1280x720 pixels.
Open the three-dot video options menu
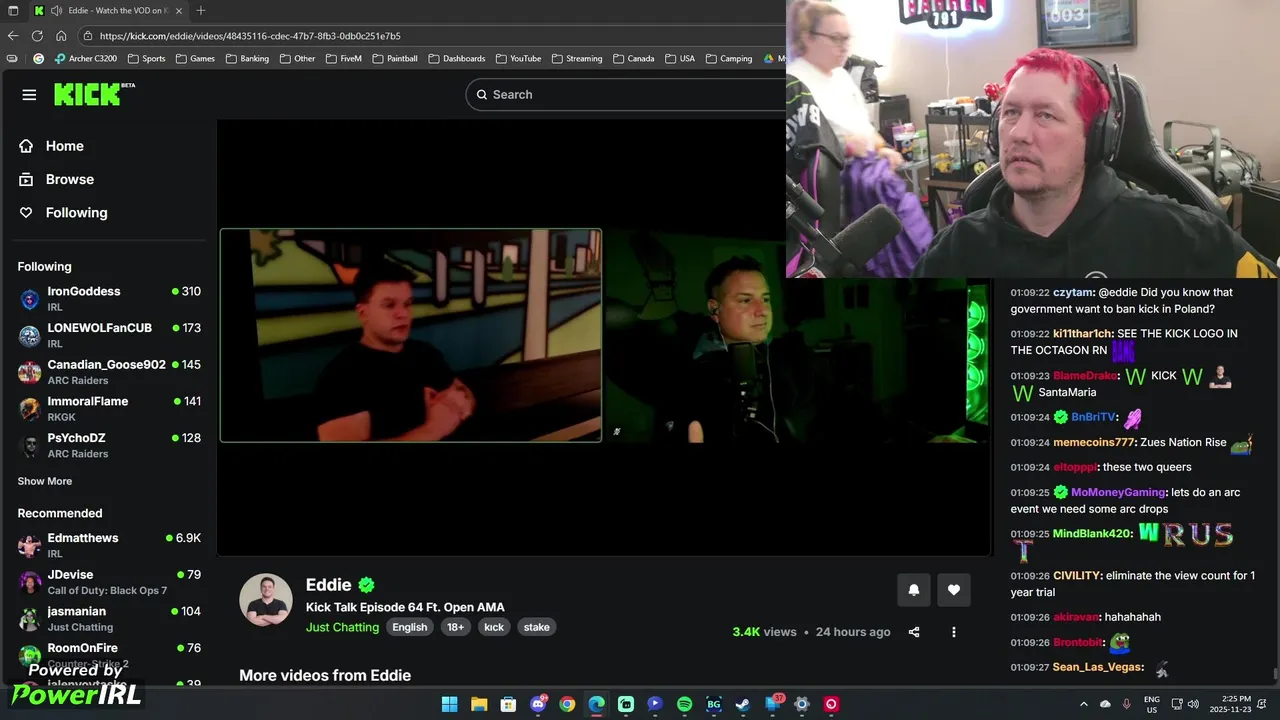click(954, 632)
